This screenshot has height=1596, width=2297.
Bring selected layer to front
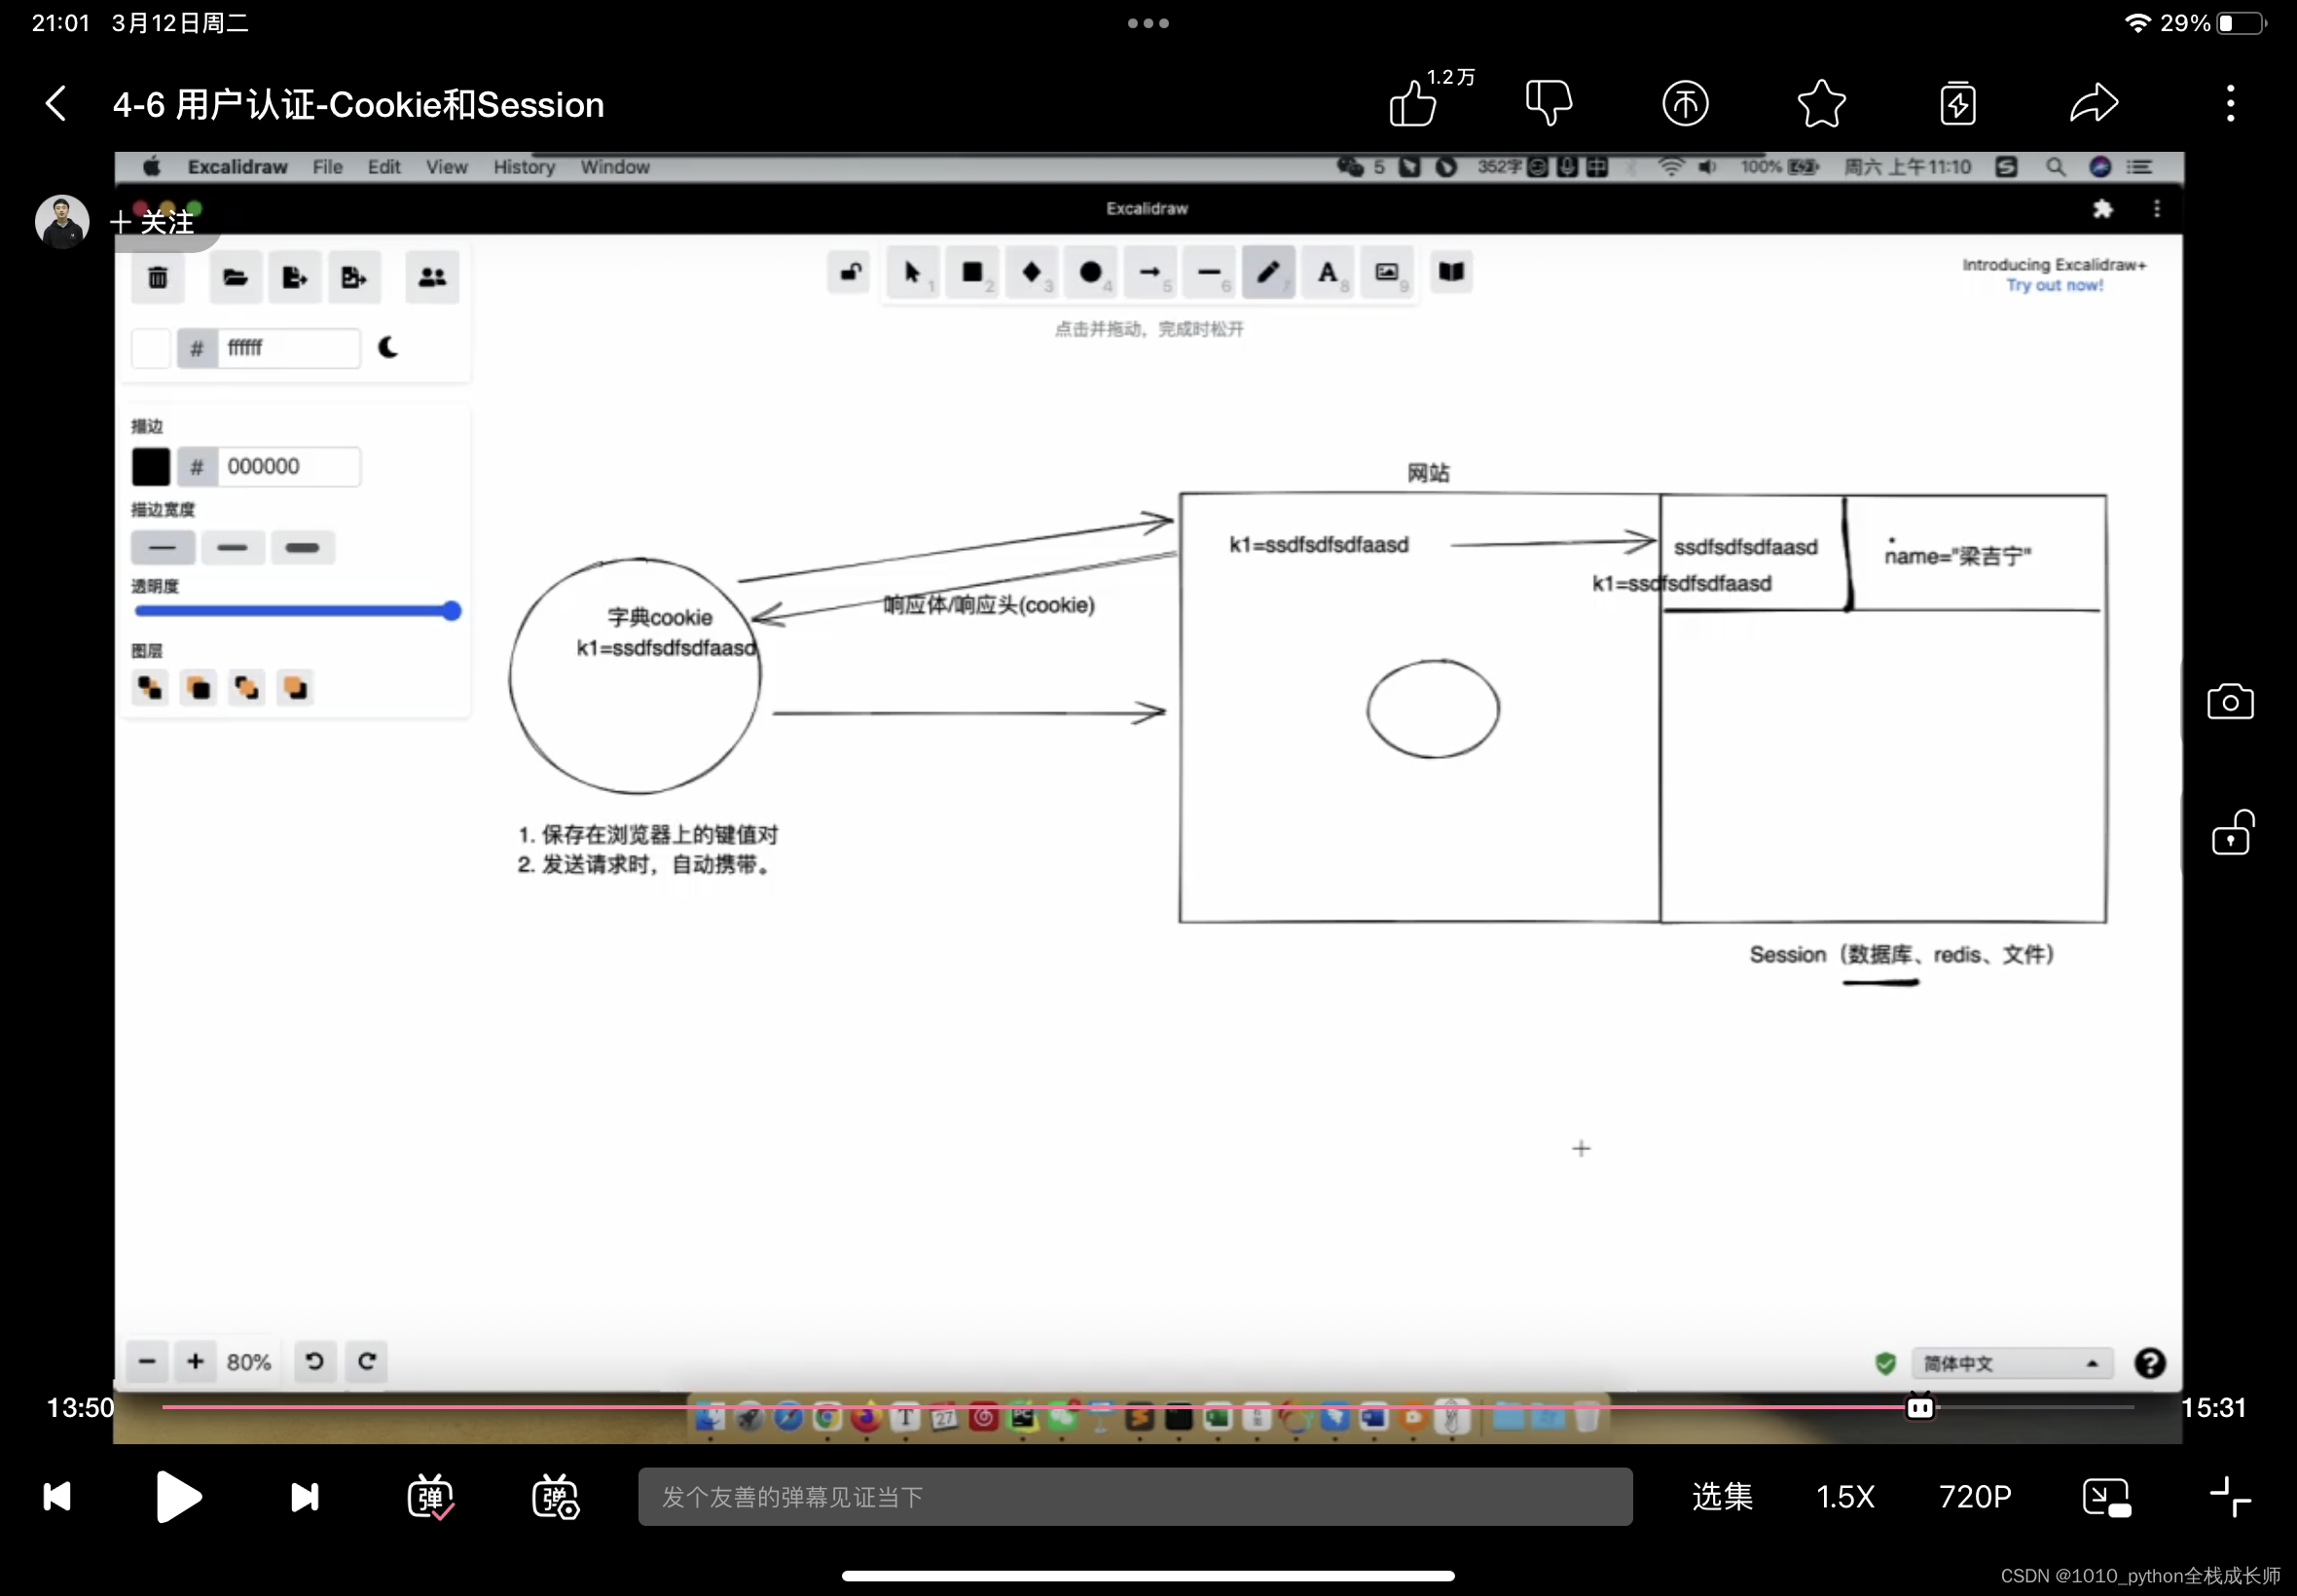pyautogui.click(x=296, y=688)
